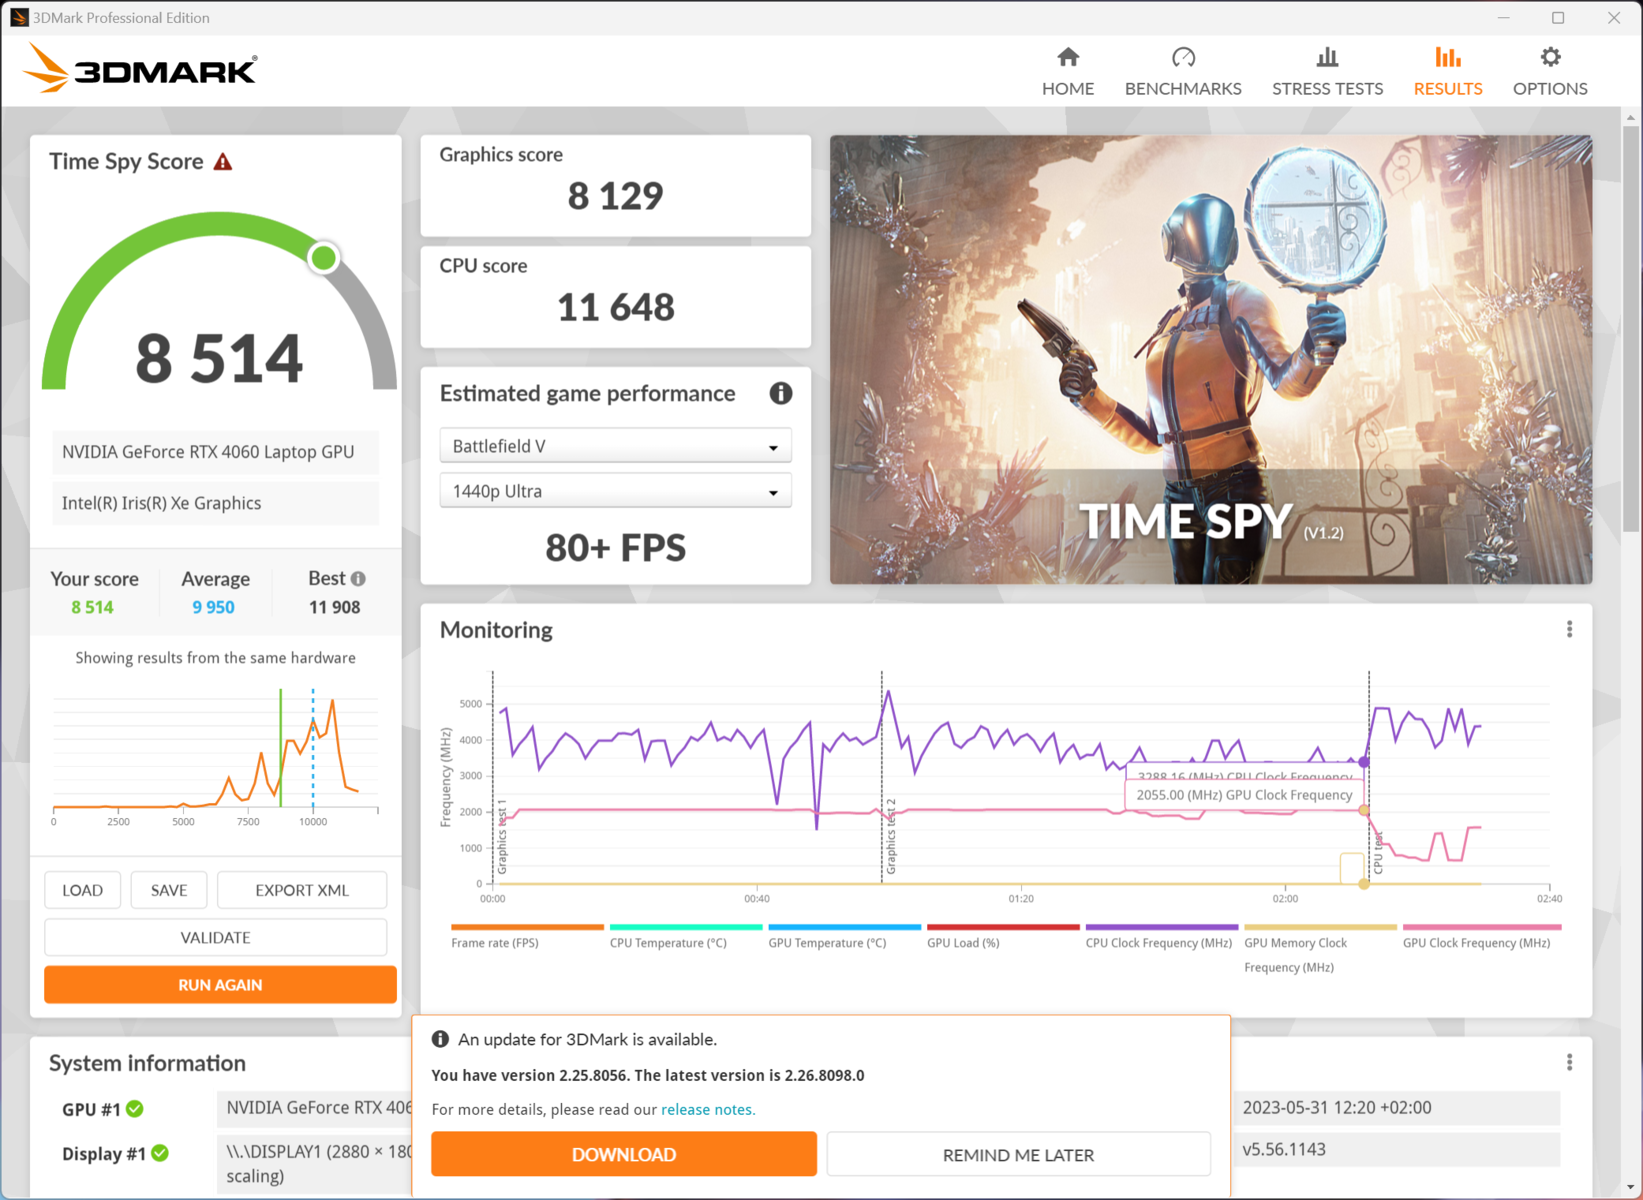Open the release notes link

(x=708, y=1109)
